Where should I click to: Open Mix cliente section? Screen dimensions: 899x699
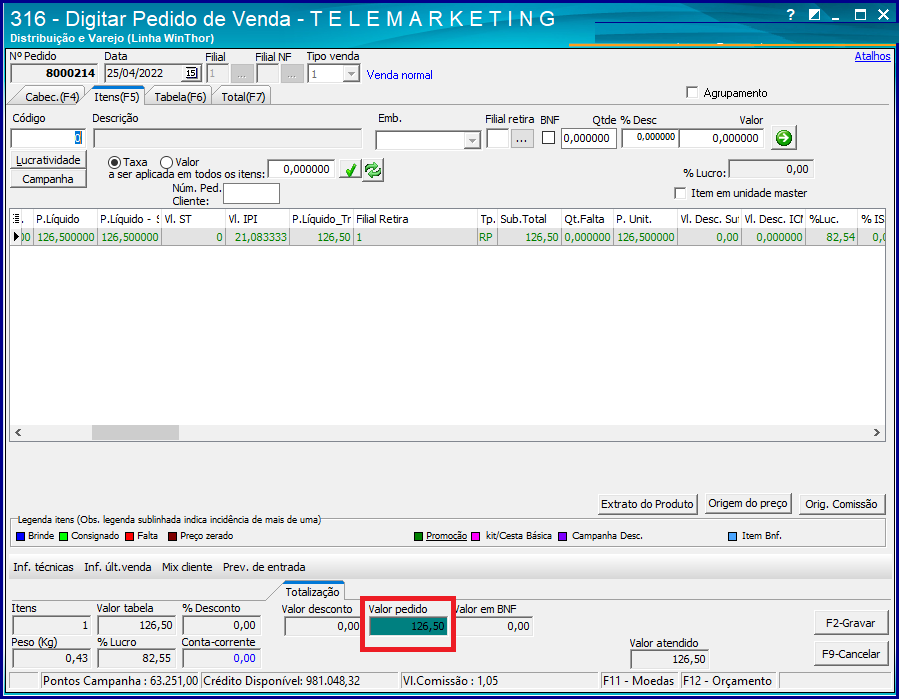click(187, 567)
